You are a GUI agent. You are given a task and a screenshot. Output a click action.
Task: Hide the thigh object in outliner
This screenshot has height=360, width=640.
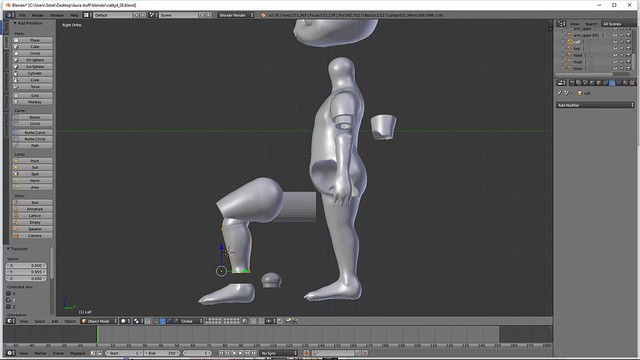[x=615, y=62]
